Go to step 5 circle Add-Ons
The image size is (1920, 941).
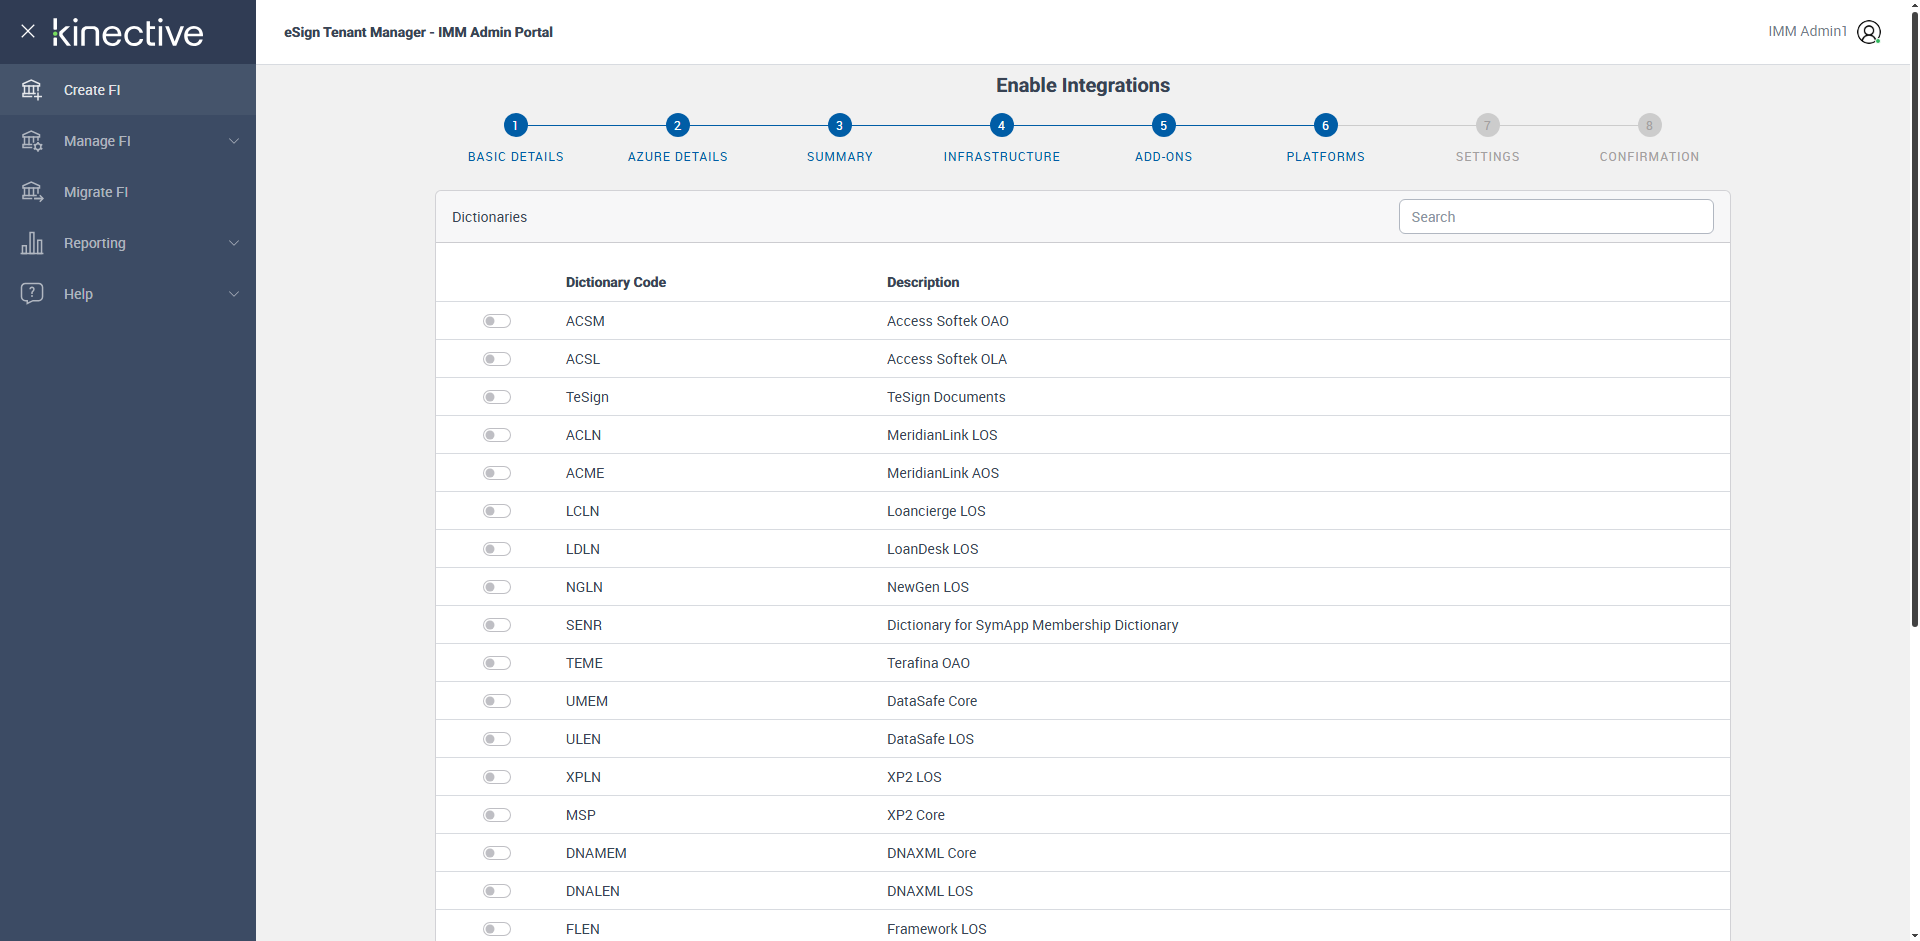pyautogui.click(x=1163, y=125)
